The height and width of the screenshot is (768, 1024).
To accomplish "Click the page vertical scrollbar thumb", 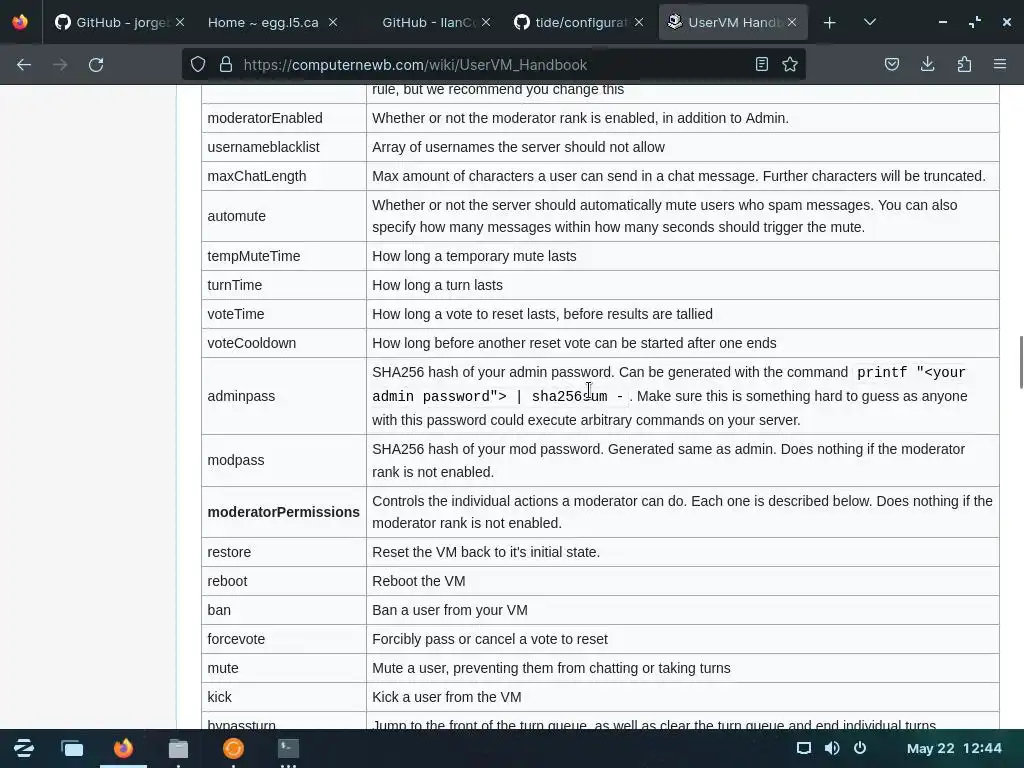I will point(1021,362).
